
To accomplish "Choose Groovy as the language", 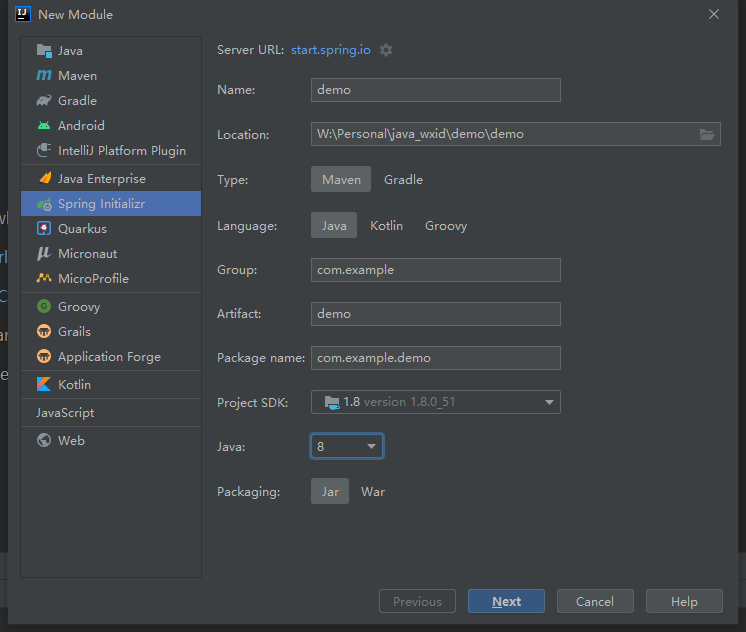I will (x=446, y=226).
